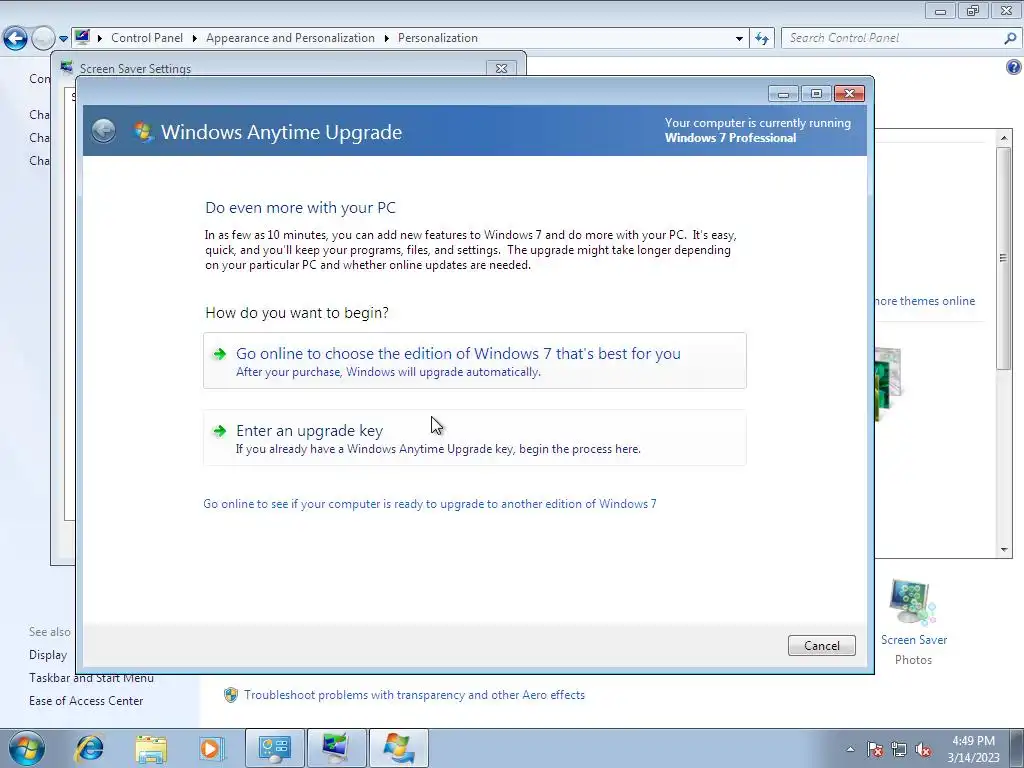This screenshot has height=768, width=1024.
Task: Click the refresh button beside address bar
Action: [761, 39]
